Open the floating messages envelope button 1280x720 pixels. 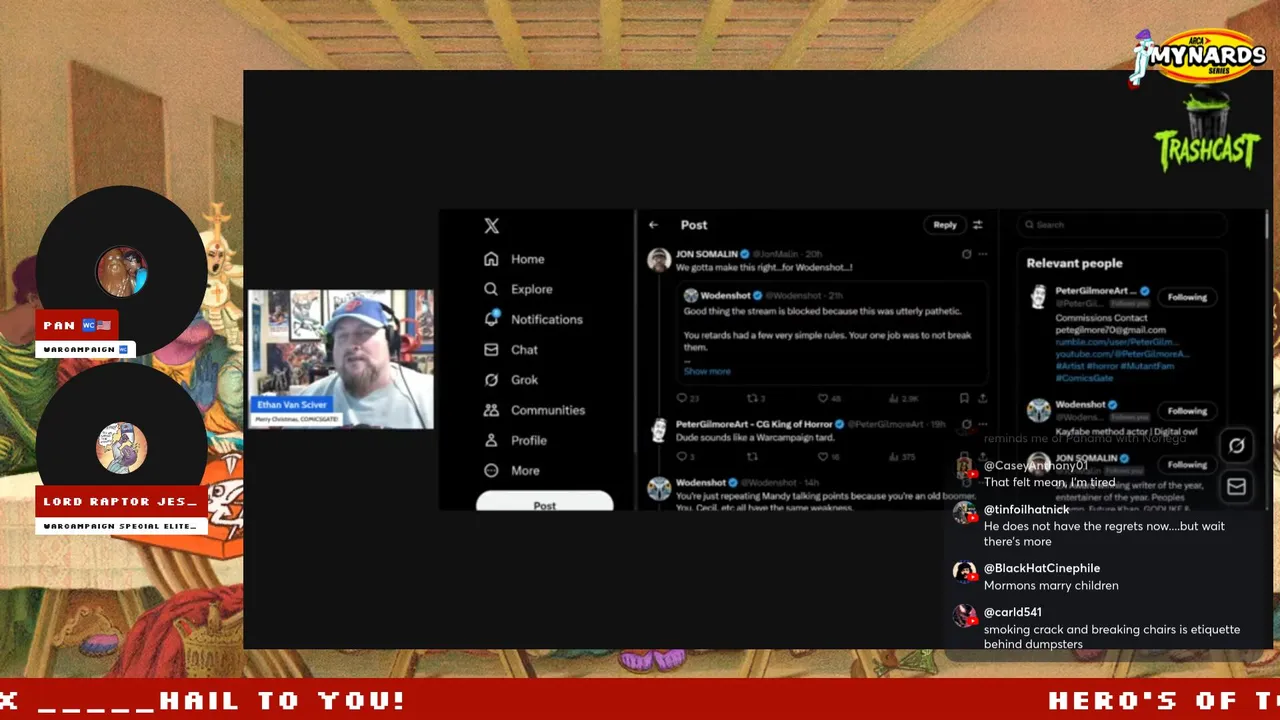click(x=1236, y=487)
